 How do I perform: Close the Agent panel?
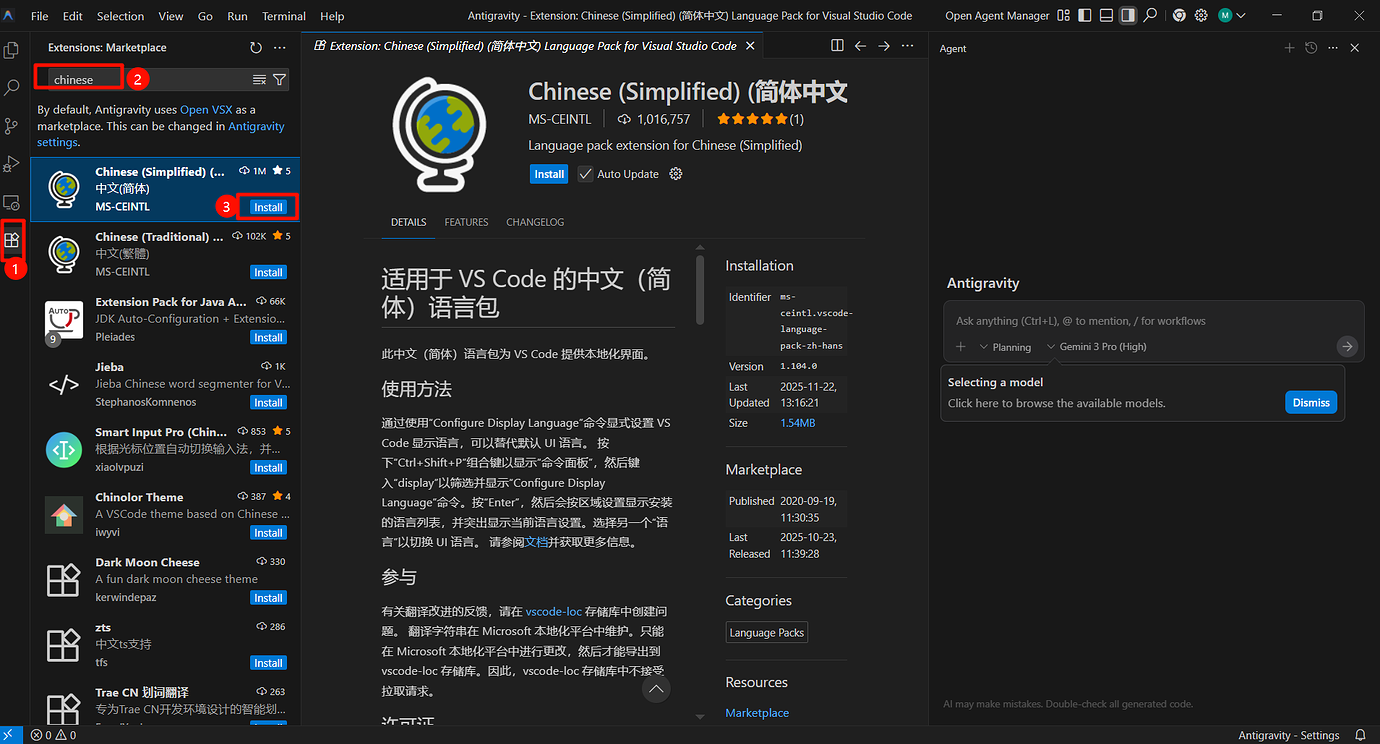point(1355,48)
